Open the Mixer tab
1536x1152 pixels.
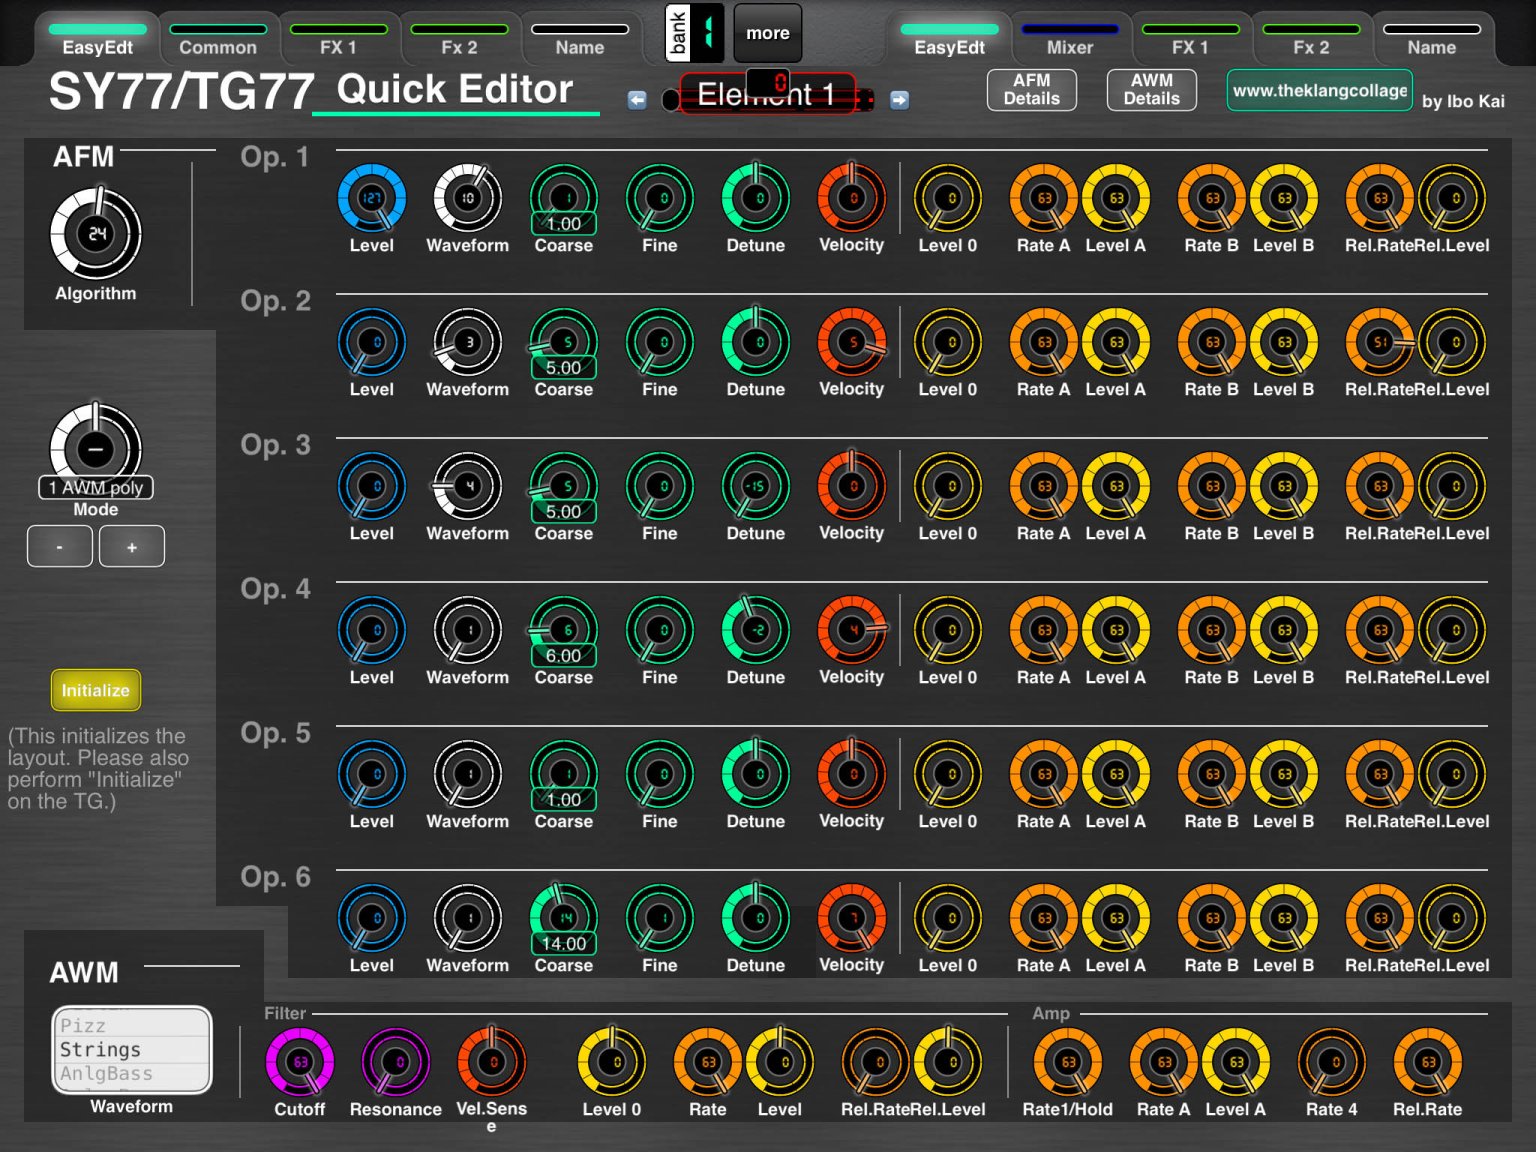pos(1070,39)
